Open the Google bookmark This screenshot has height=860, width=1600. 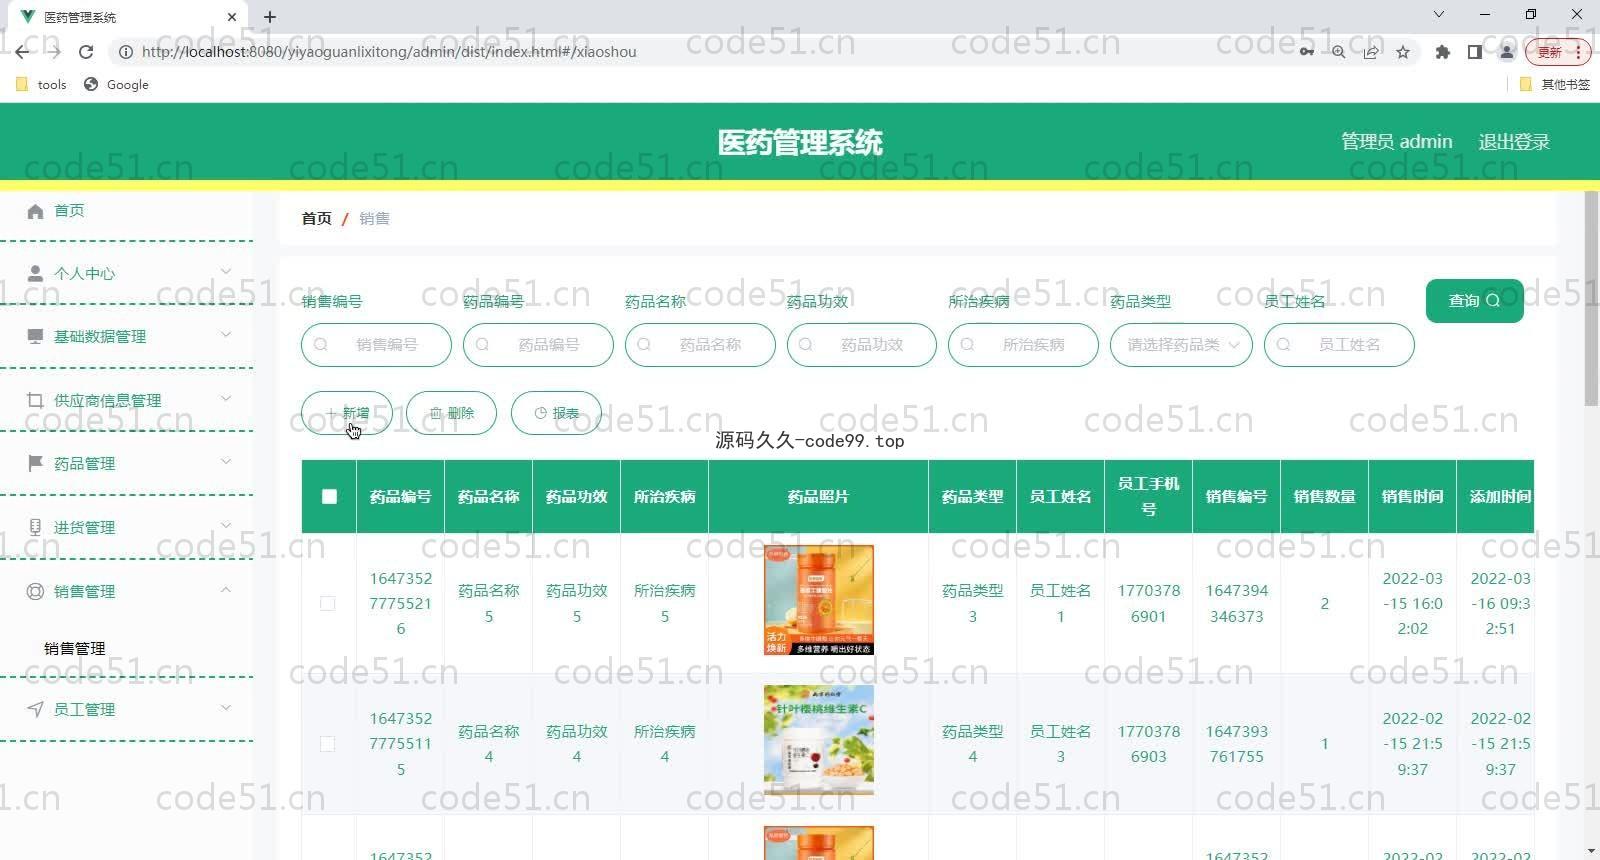[116, 85]
